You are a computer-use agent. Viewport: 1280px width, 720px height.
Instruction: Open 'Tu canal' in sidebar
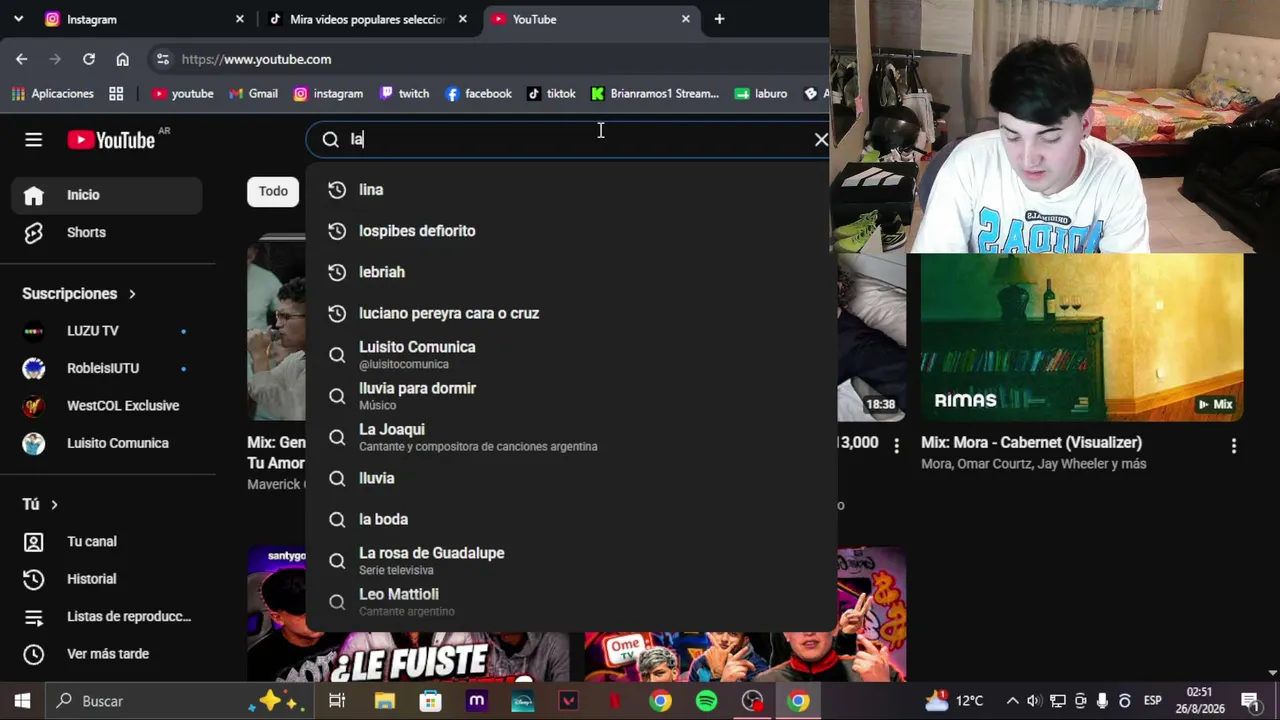click(107, 542)
